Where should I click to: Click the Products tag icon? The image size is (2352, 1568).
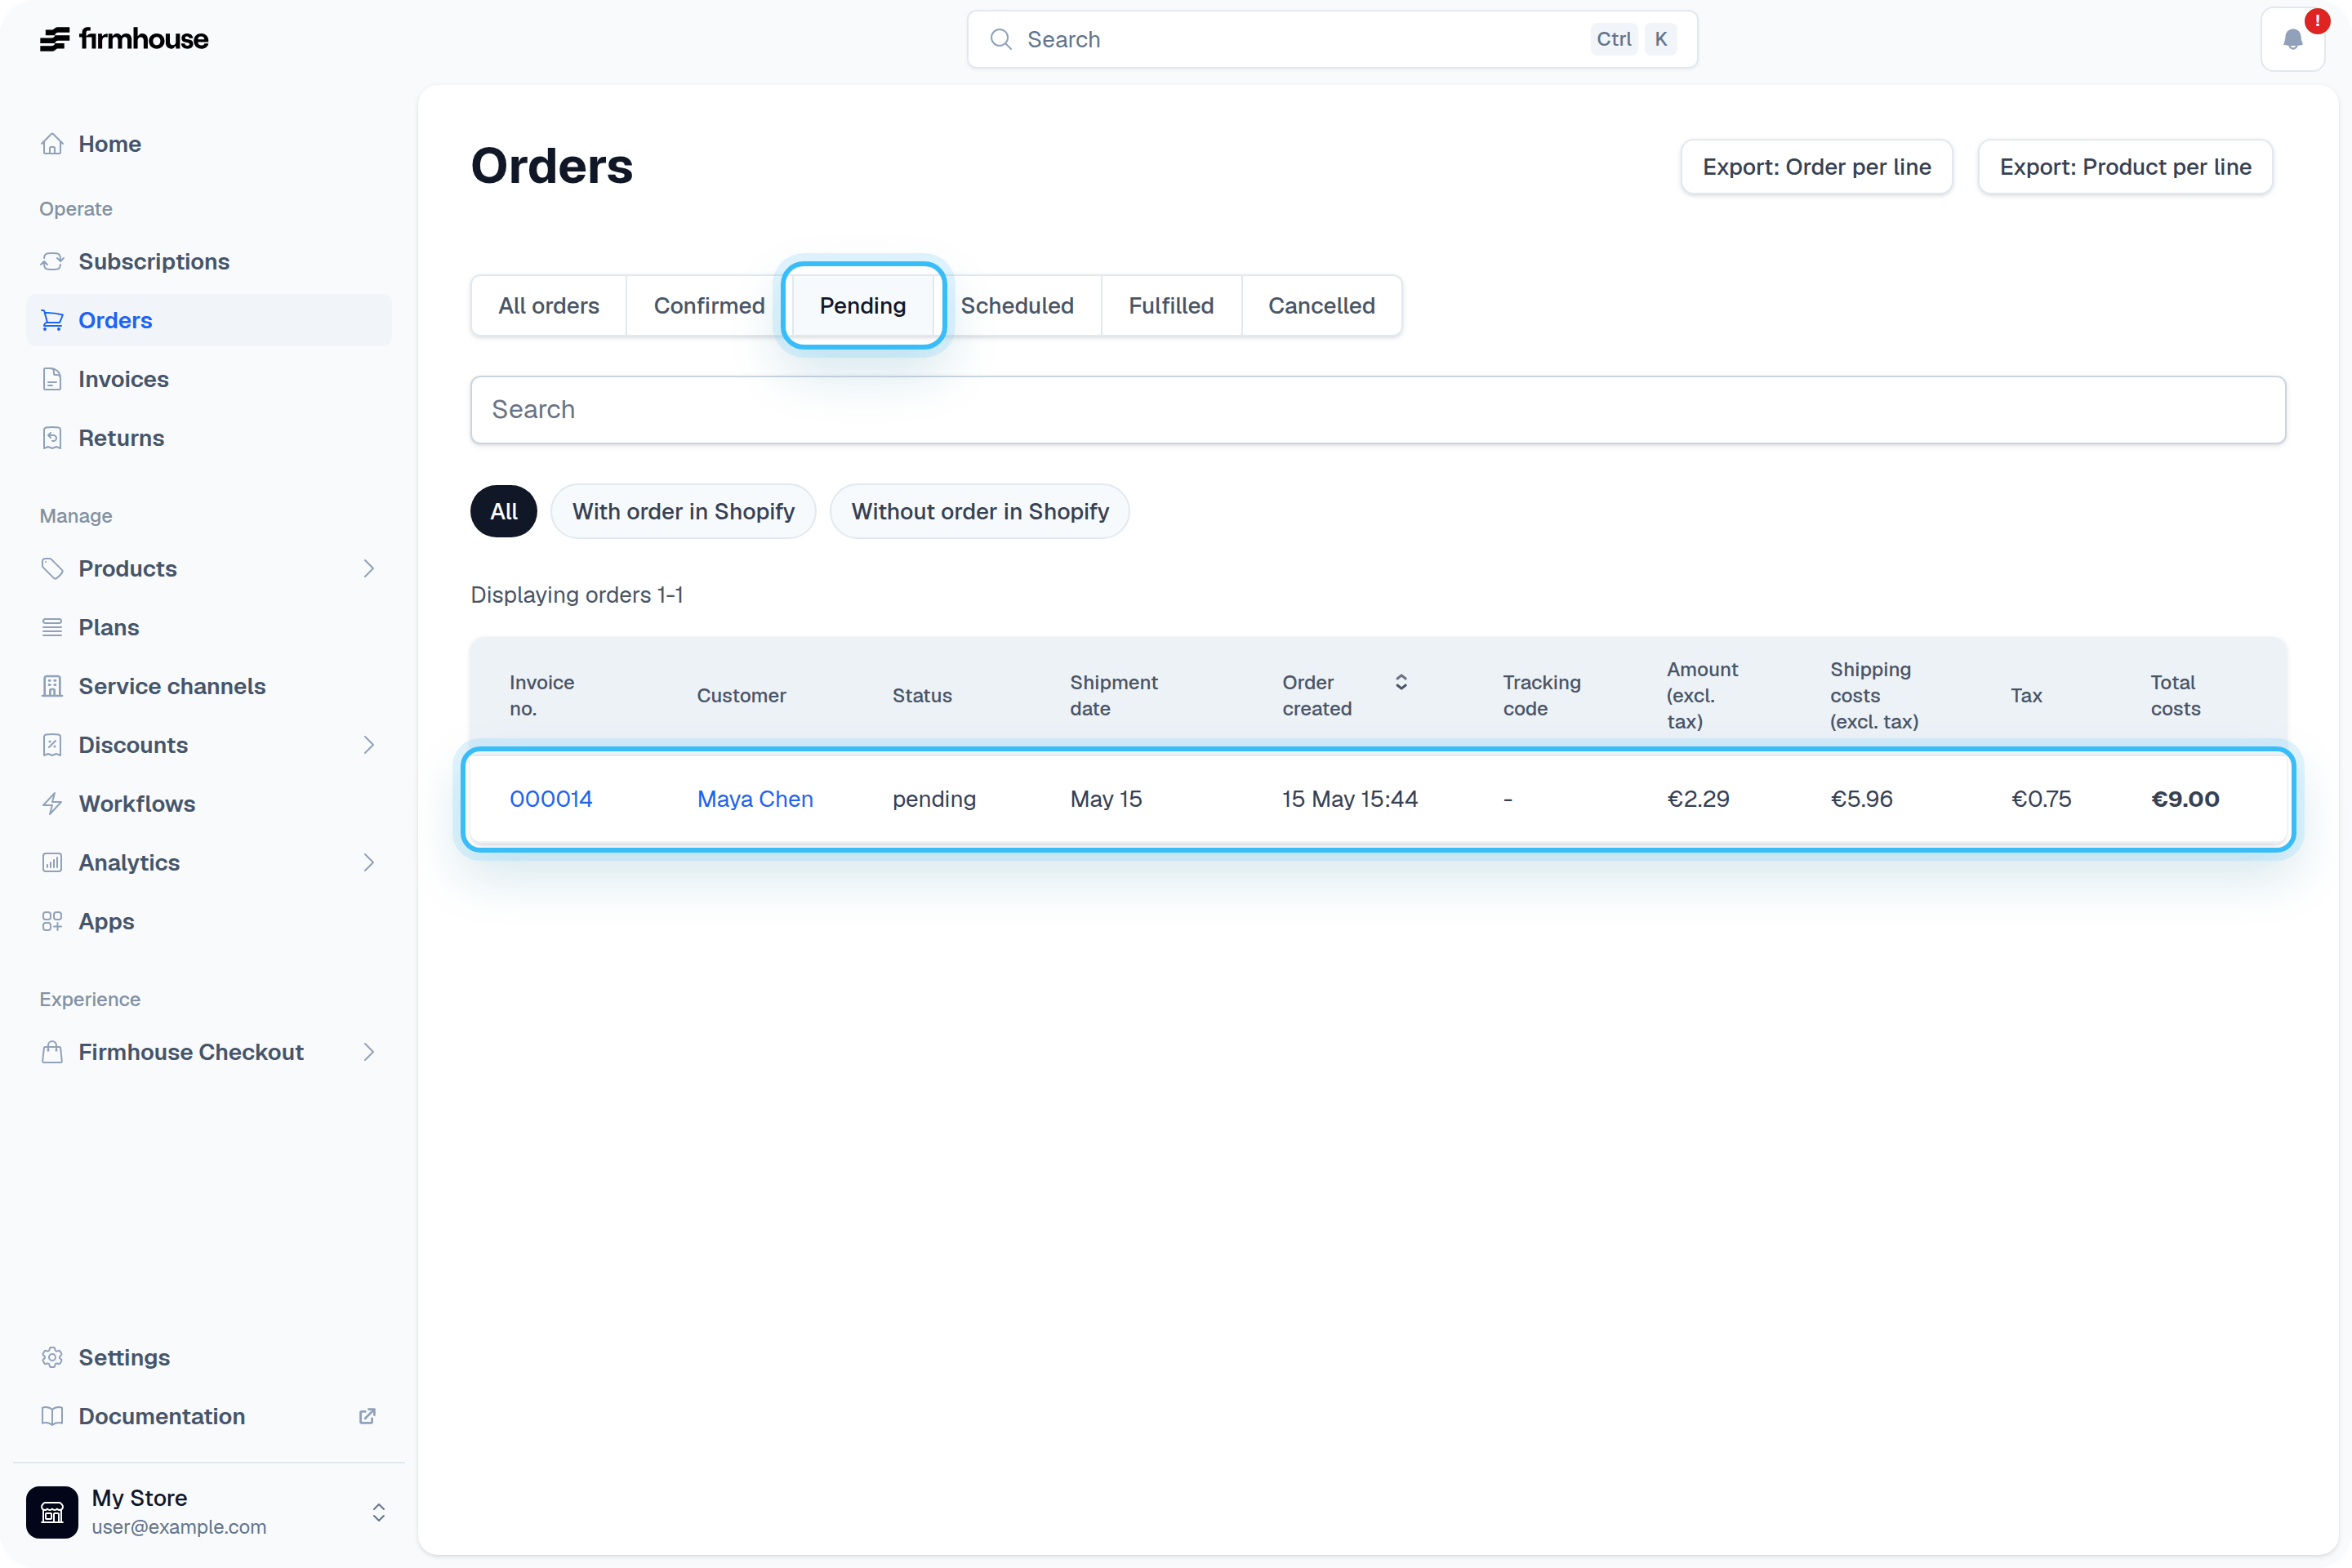point(52,568)
